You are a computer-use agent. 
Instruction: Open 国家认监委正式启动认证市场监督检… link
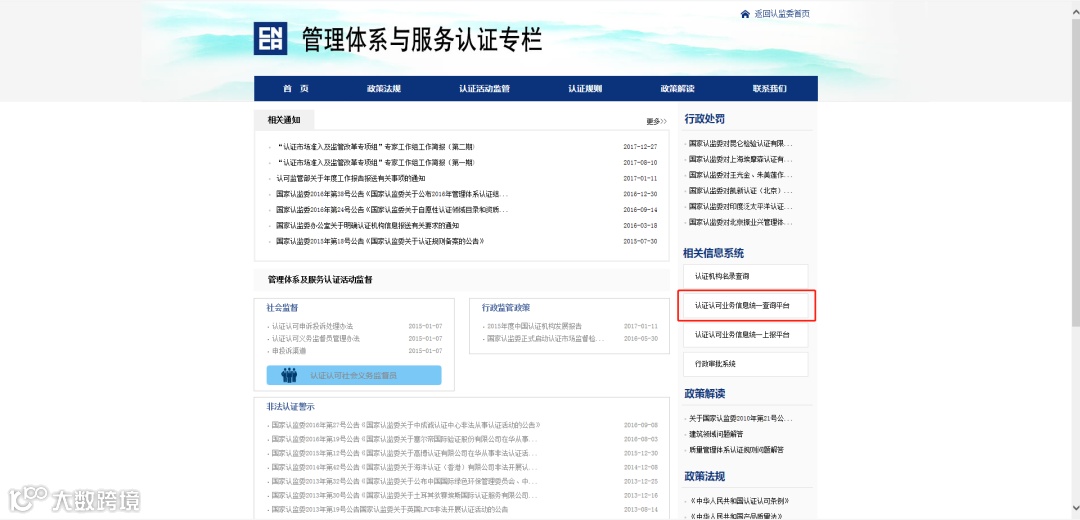(546, 339)
